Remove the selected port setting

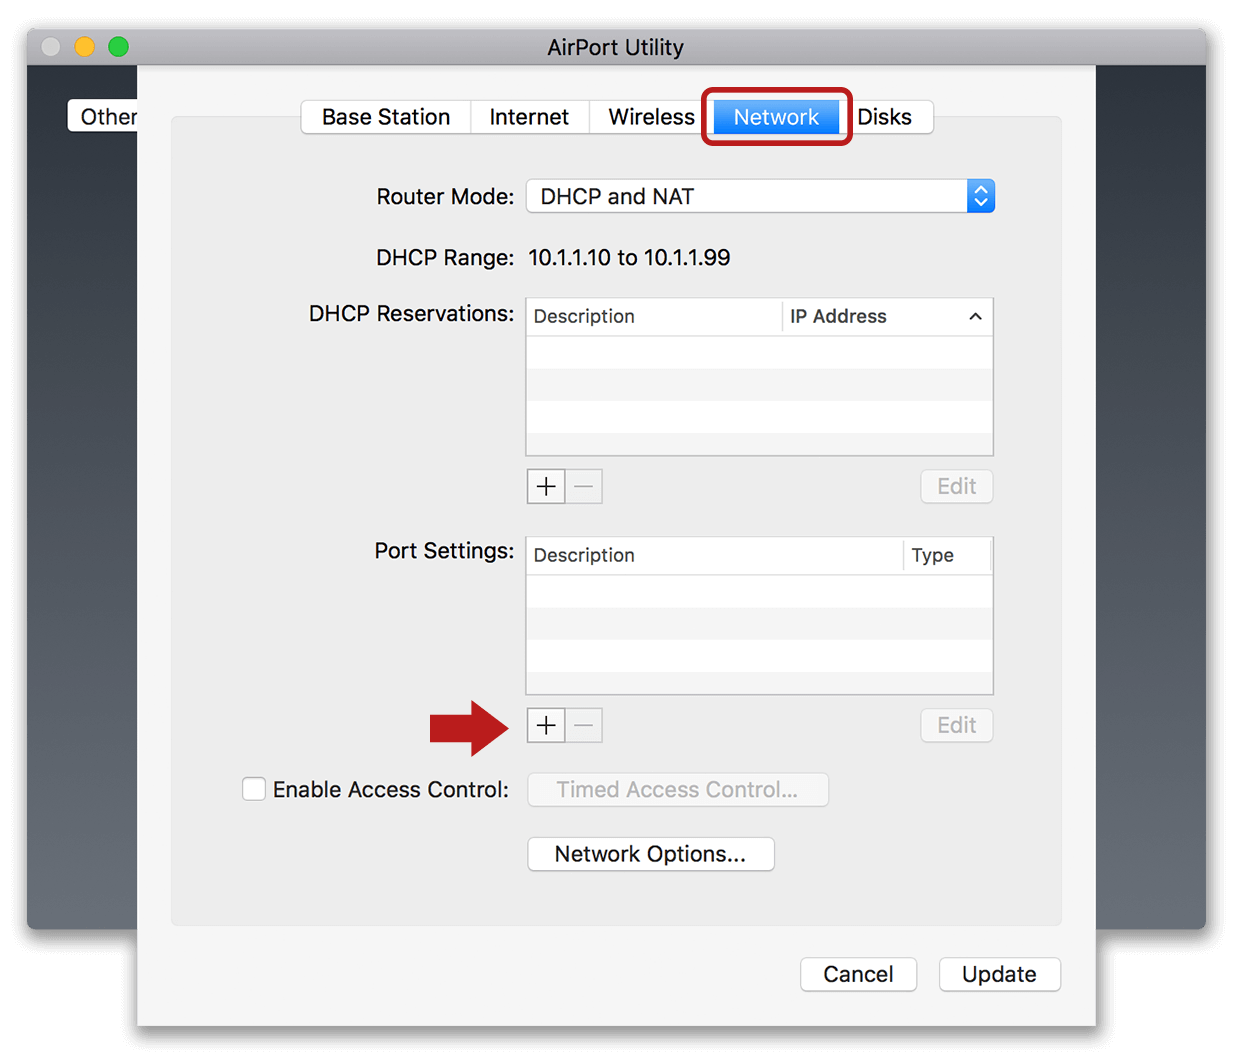pyautogui.click(x=583, y=725)
